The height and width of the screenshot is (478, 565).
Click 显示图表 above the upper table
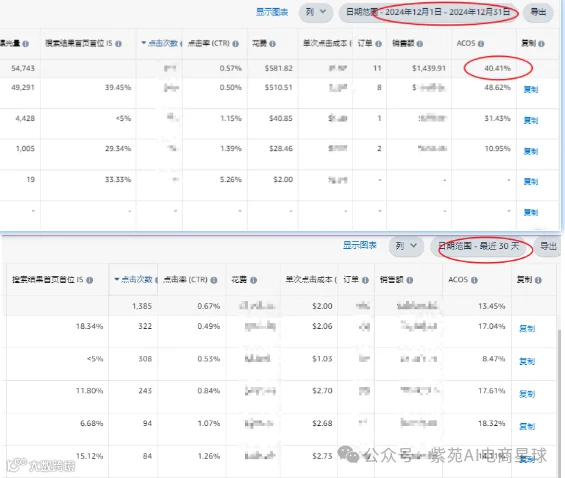[x=272, y=12]
